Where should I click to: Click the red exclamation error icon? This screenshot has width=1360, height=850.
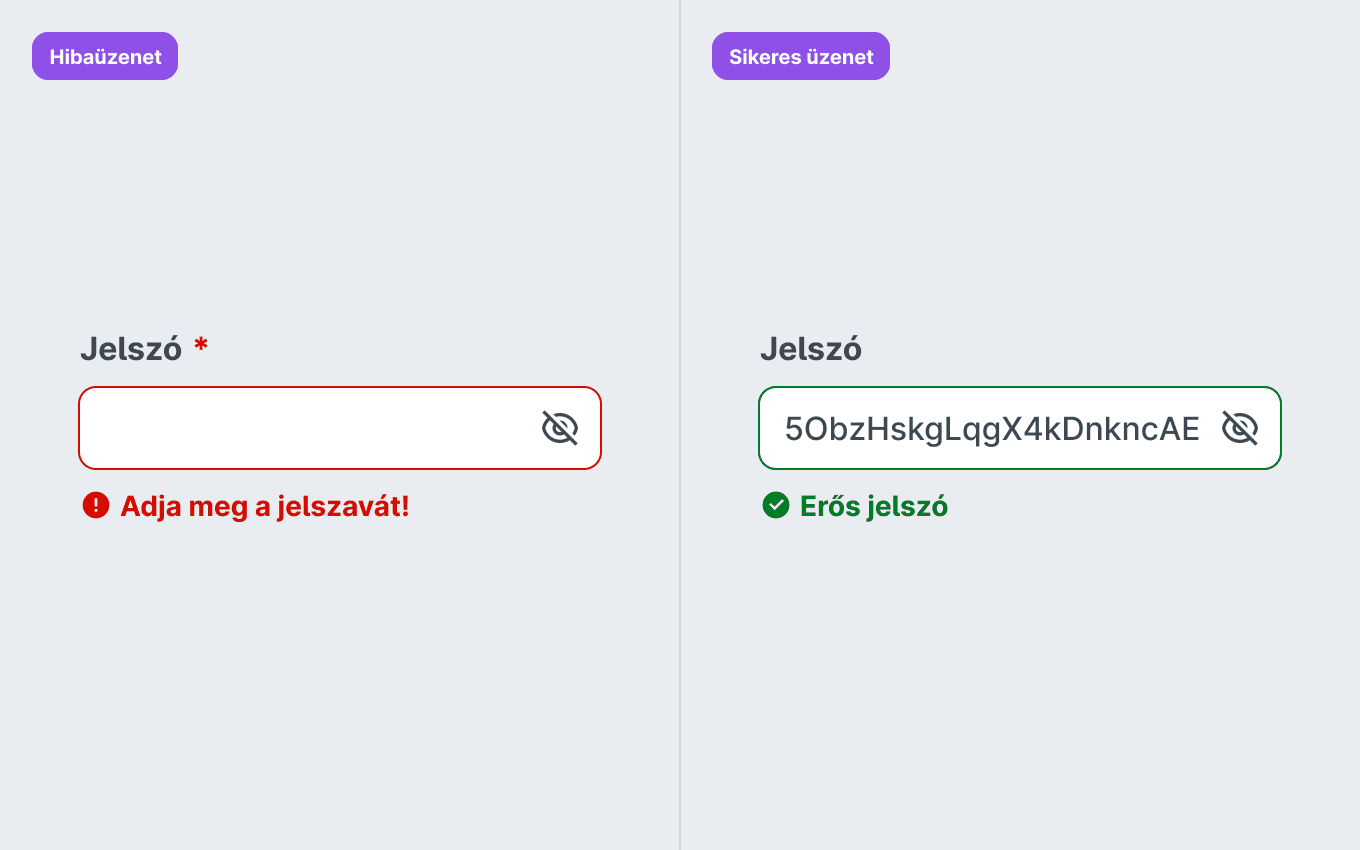95,506
